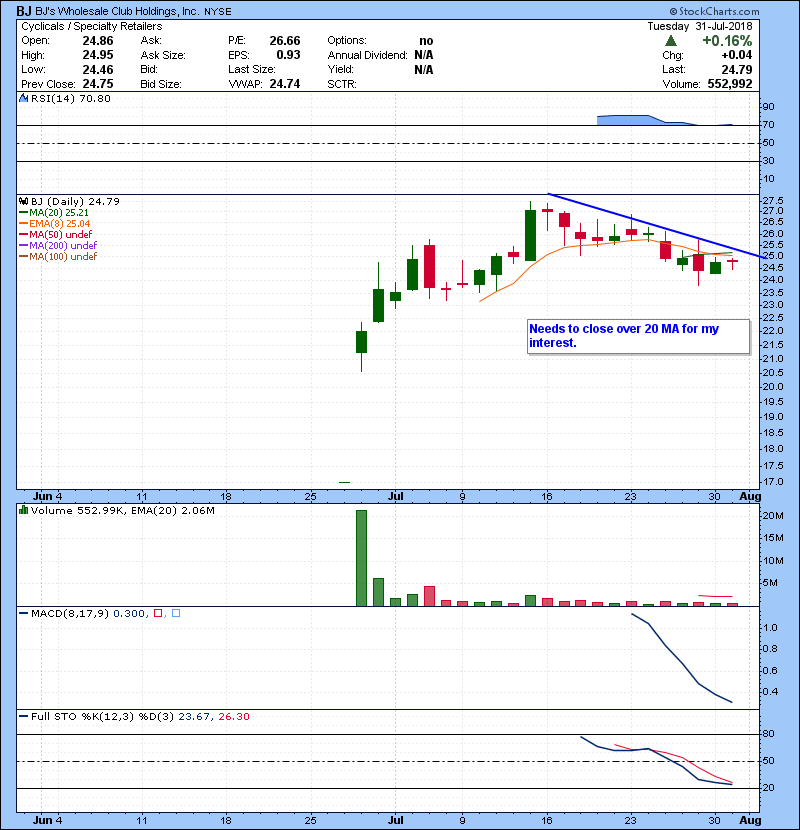Viewport: 800px width, 830px height.
Task: Click the Yield N/A value
Action: pos(424,69)
